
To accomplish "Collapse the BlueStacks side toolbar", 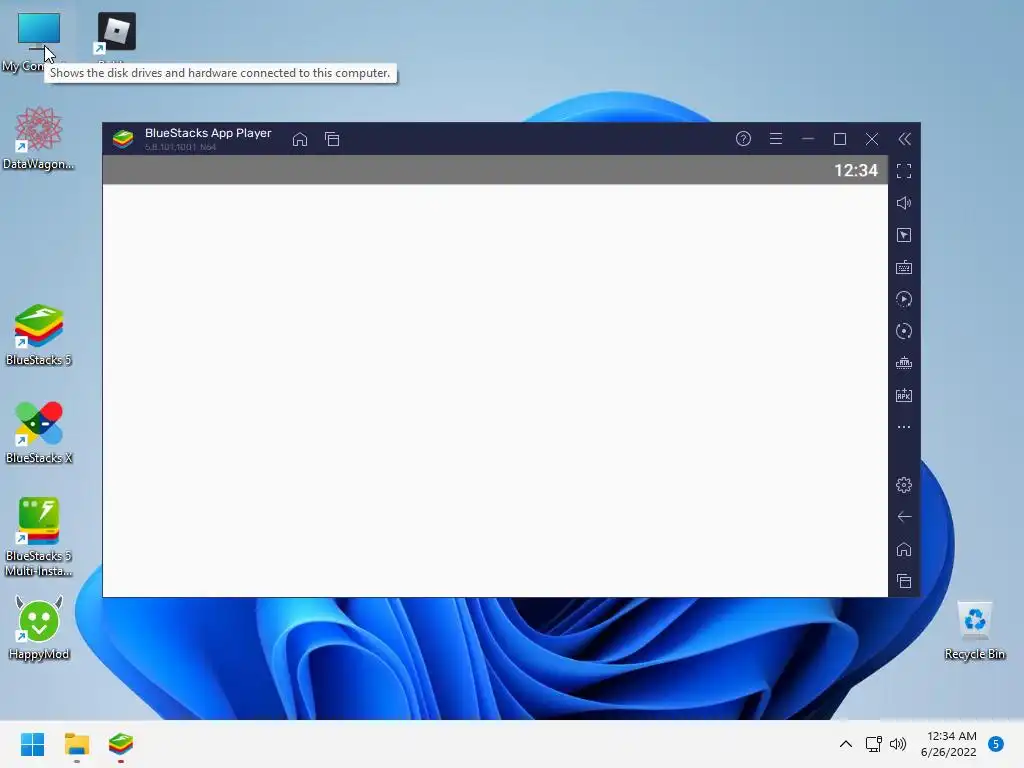I will [x=904, y=139].
